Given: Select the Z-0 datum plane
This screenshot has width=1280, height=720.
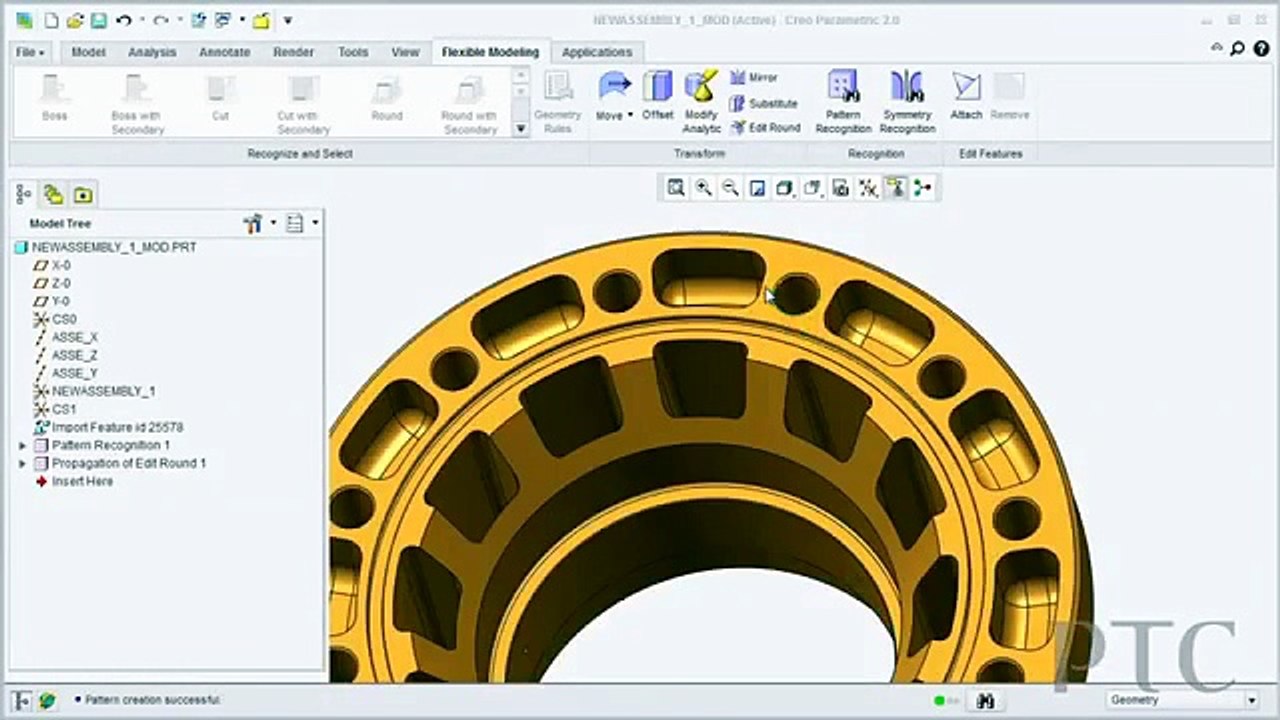Looking at the screenshot, I should point(53,283).
